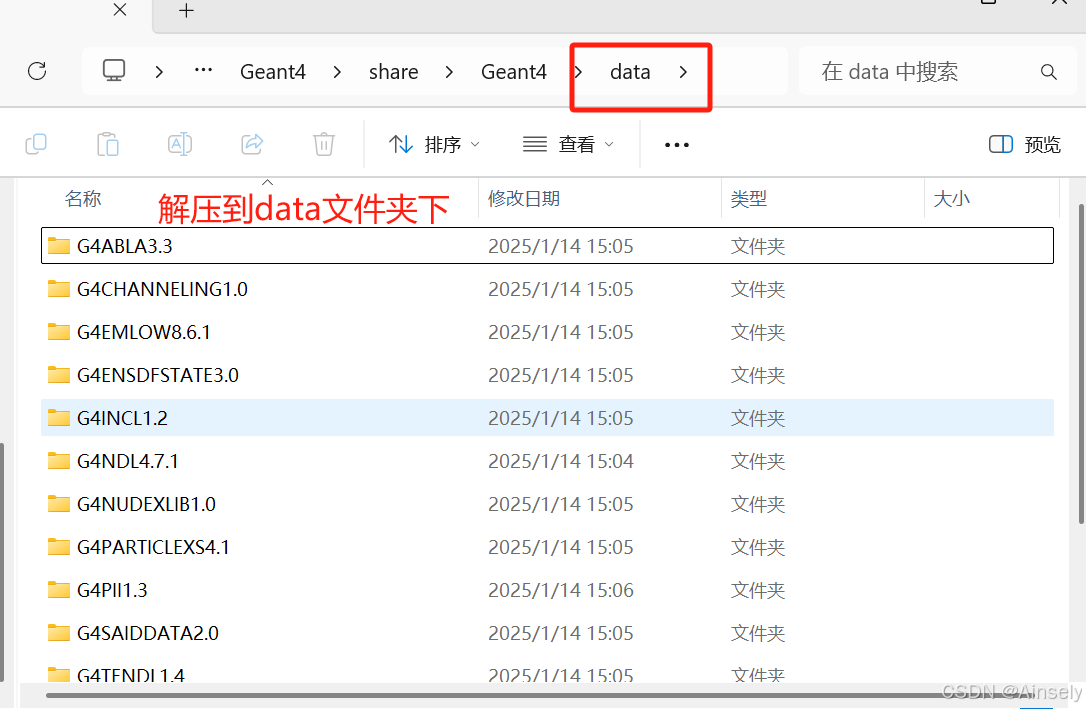This screenshot has height=709, width=1086.
Task: Click the G4SAIDDATA2.0 folder icon
Action: (x=59, y=631)
